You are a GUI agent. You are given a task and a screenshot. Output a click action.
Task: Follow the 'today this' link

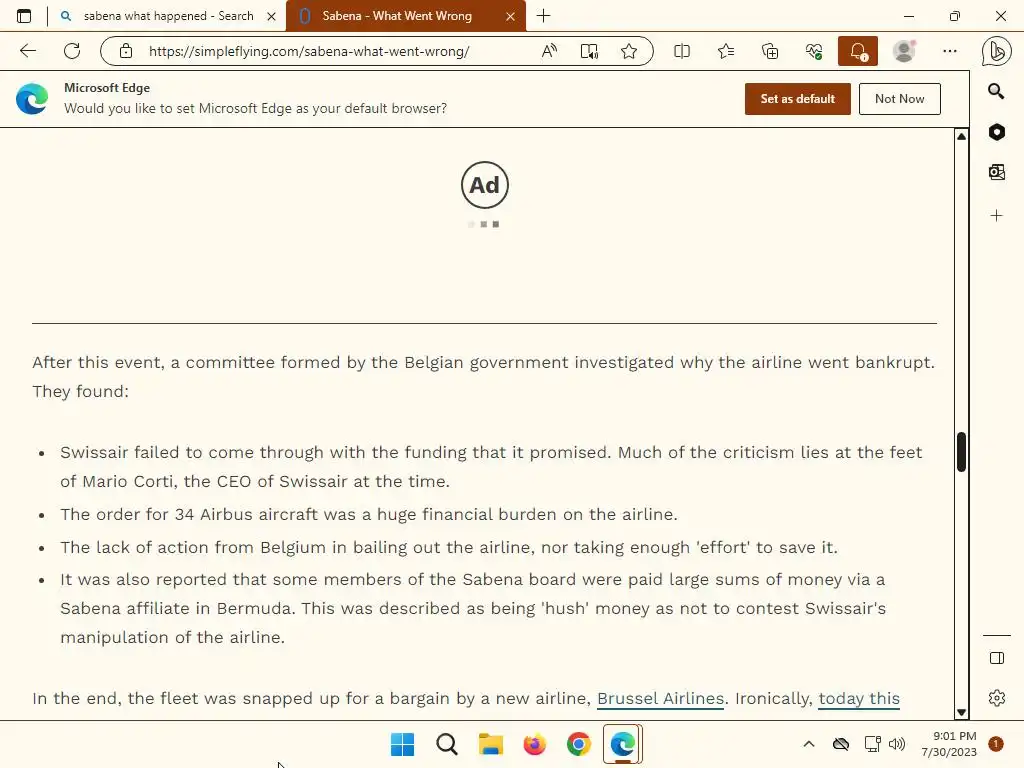tap(859, 698)
